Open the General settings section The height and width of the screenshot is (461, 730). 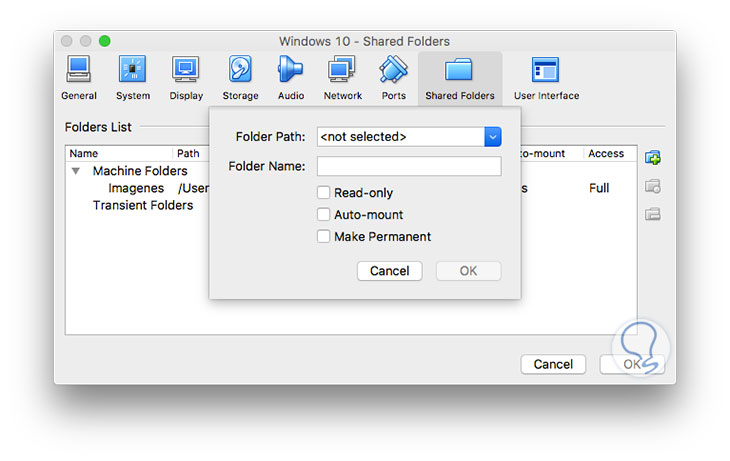pyautogui.click(x=79, y=77)
